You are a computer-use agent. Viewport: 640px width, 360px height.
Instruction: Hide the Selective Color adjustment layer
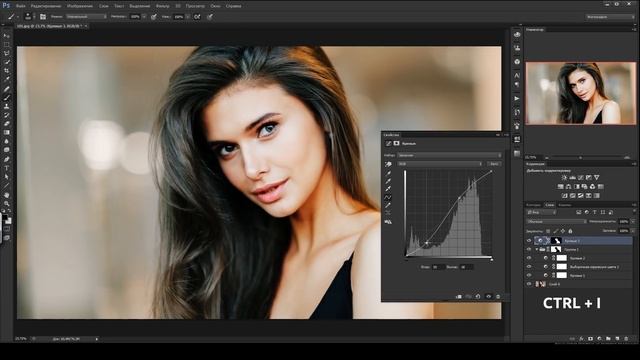(x=529, y=267)
